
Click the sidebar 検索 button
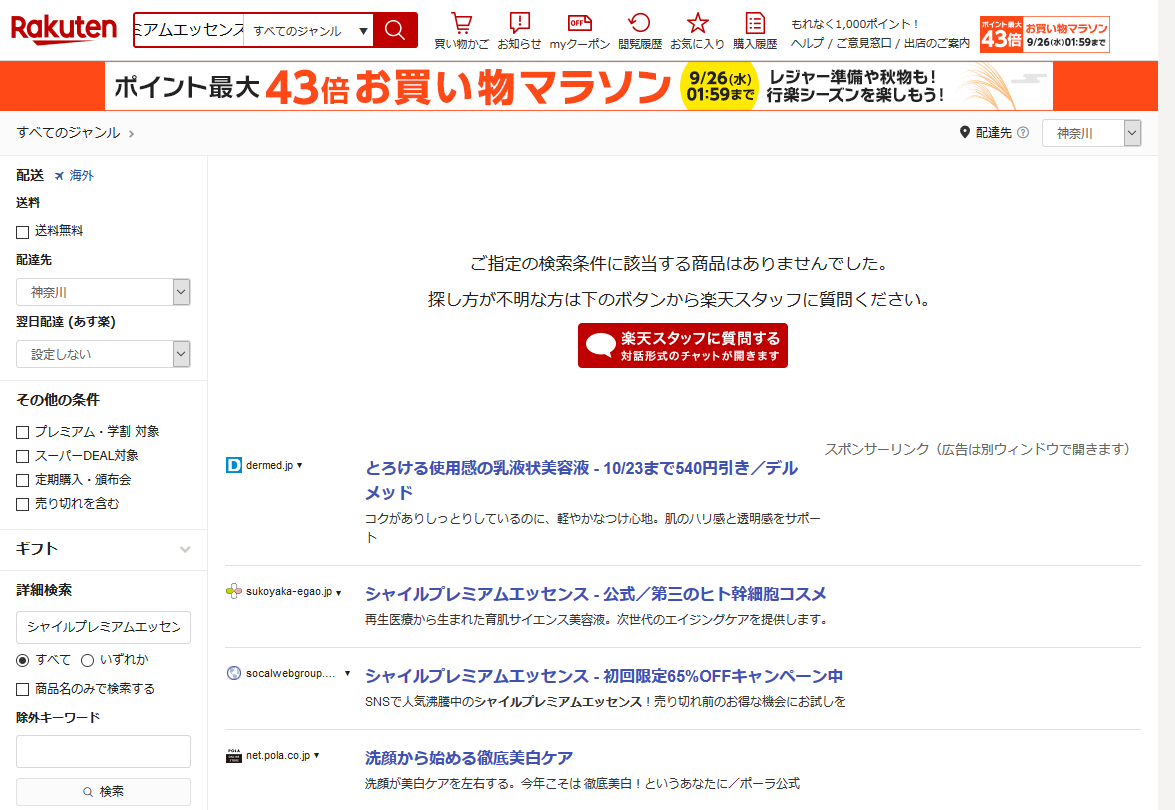tap(103, 792)
